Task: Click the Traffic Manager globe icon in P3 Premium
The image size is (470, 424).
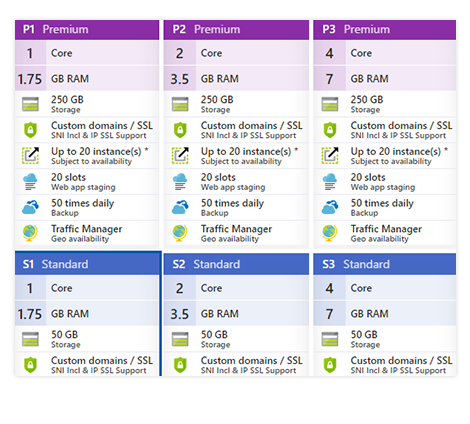Action: (x=330, y=233)
